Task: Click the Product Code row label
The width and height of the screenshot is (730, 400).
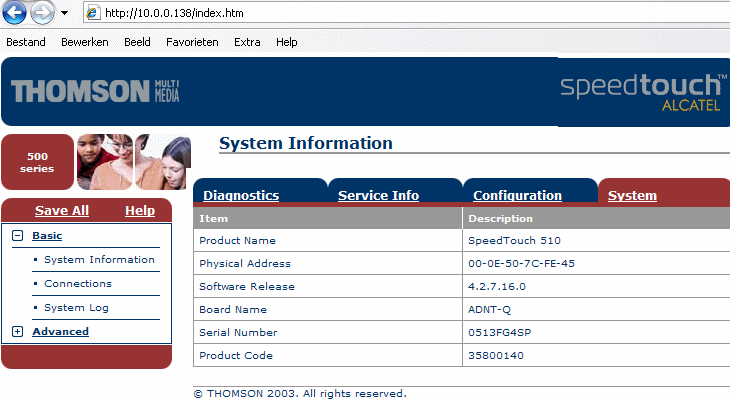Action: tap(236, 355)
